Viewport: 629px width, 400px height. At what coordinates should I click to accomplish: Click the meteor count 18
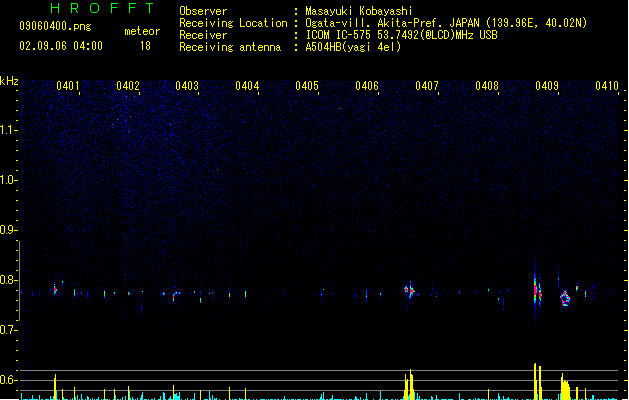(145, 46)
